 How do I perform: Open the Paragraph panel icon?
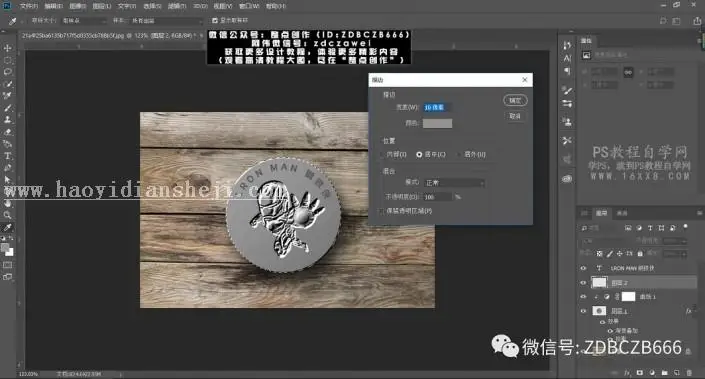567,71
